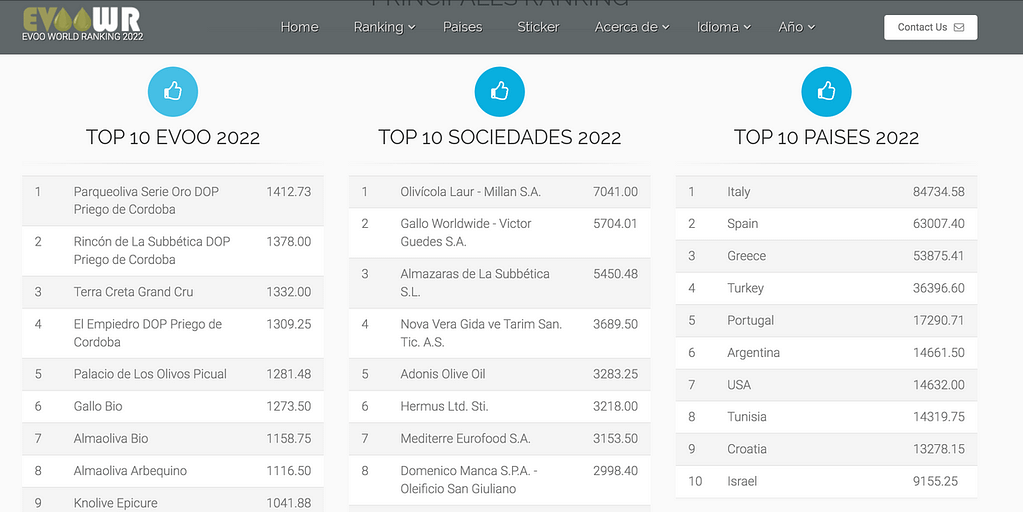
Task: Select Tunisia in countries ranking
Action: click(x=747, y=417)
